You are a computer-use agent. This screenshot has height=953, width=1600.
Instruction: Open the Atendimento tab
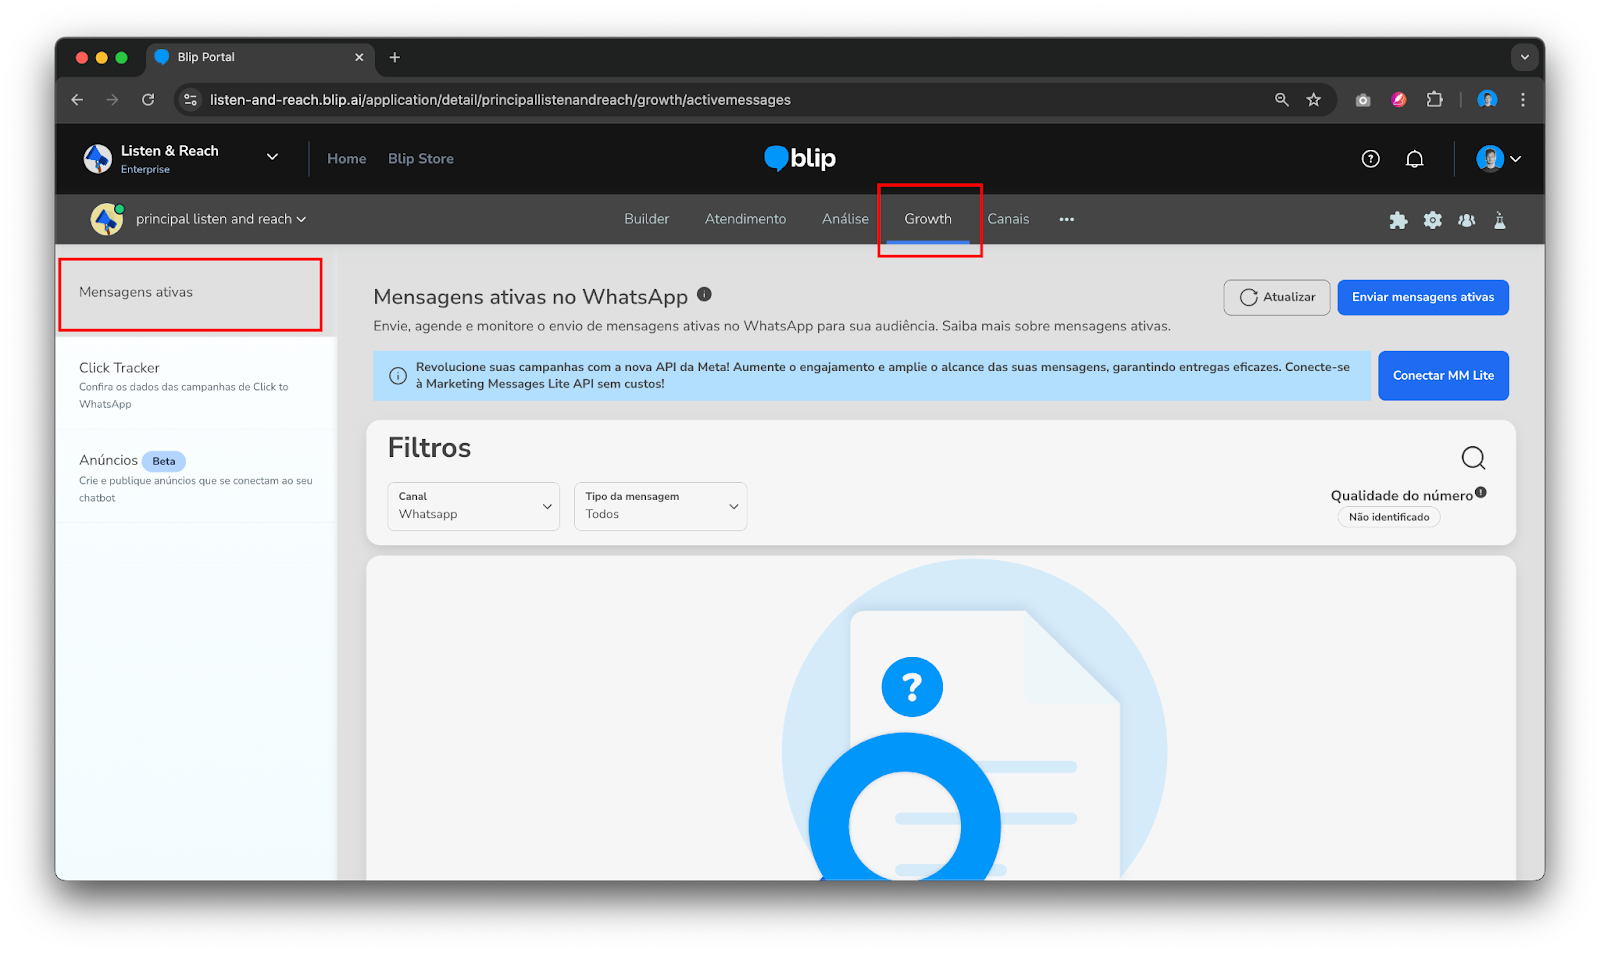745,219
